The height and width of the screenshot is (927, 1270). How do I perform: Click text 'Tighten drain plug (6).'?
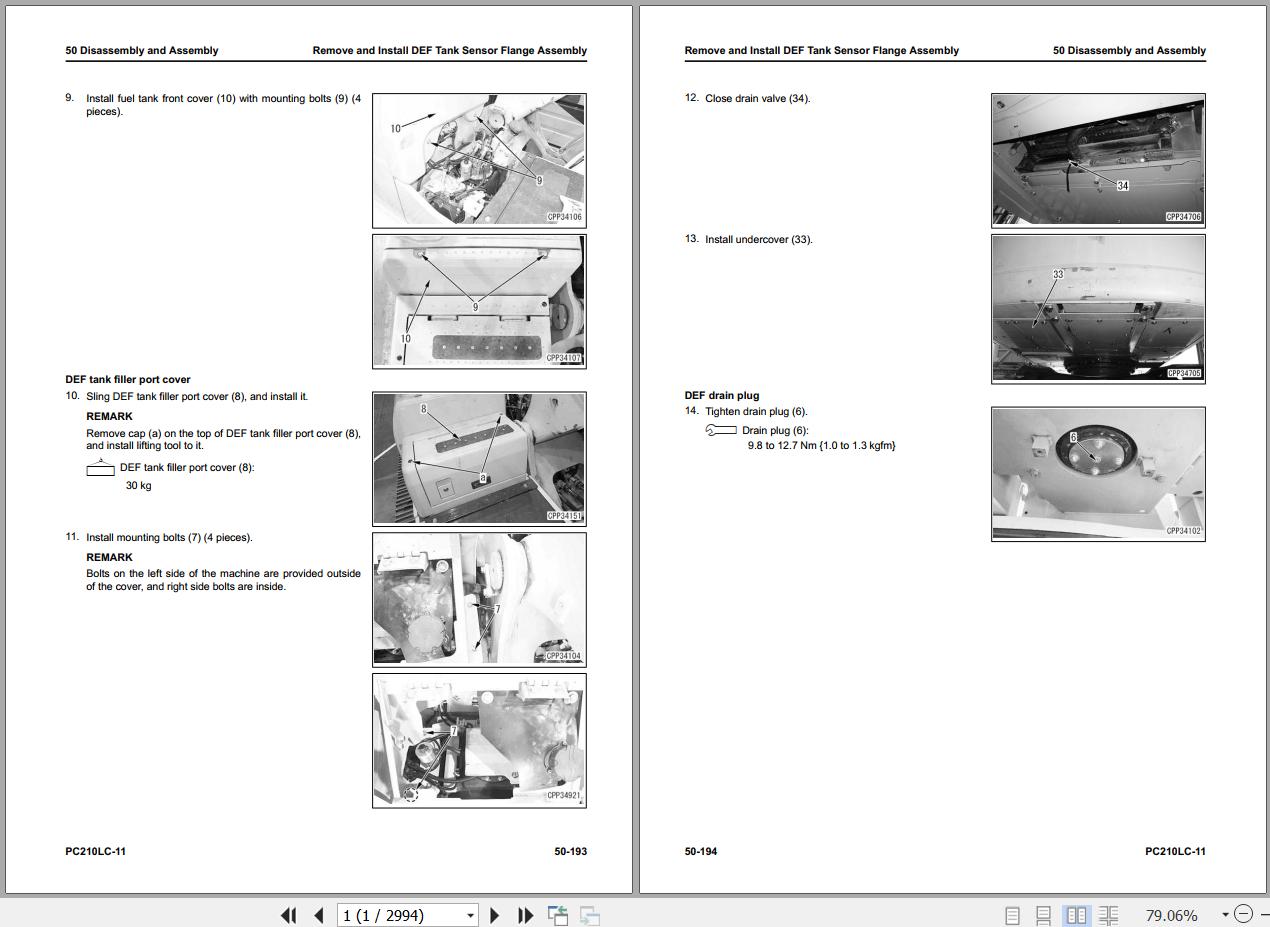756,412
